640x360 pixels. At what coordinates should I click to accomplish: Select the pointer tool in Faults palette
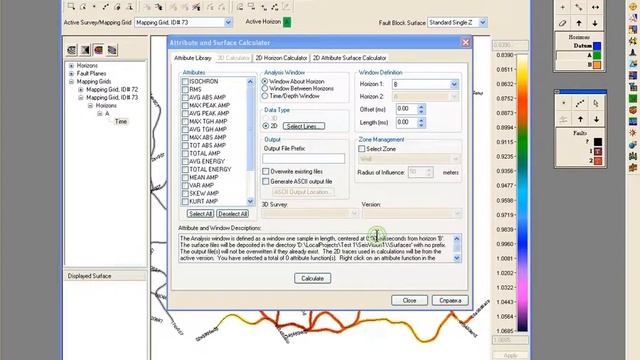point(596,103)
